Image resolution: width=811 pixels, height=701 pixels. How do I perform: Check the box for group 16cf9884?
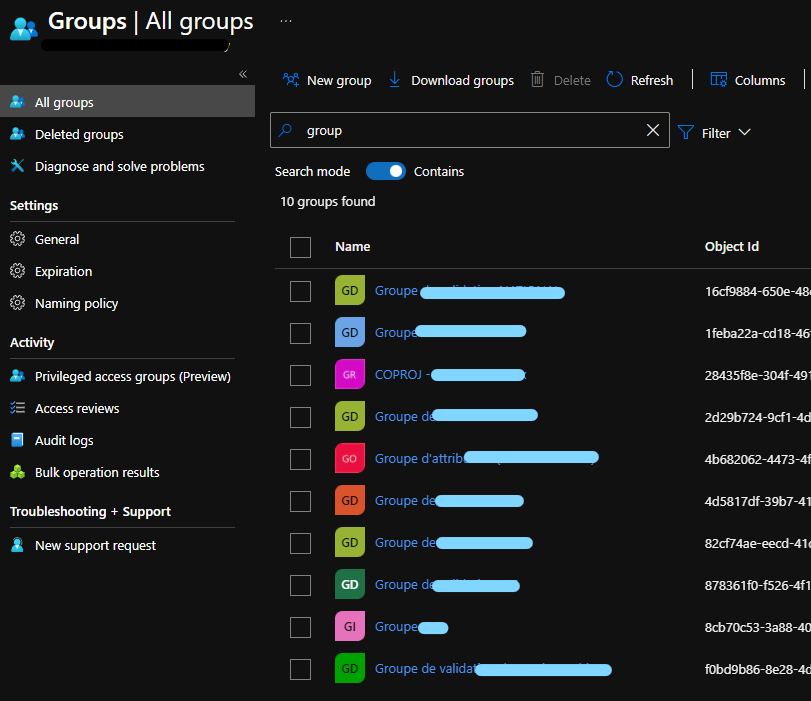301,291
